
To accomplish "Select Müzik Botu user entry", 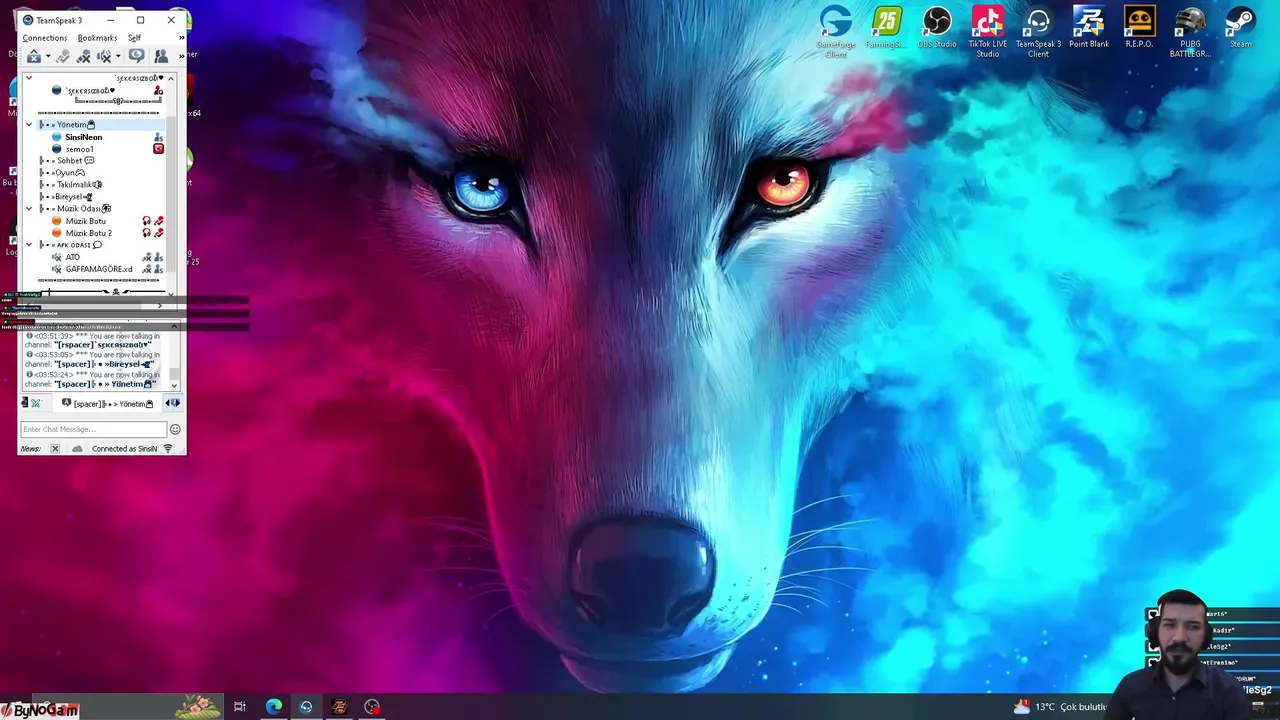I will [85, 221].
